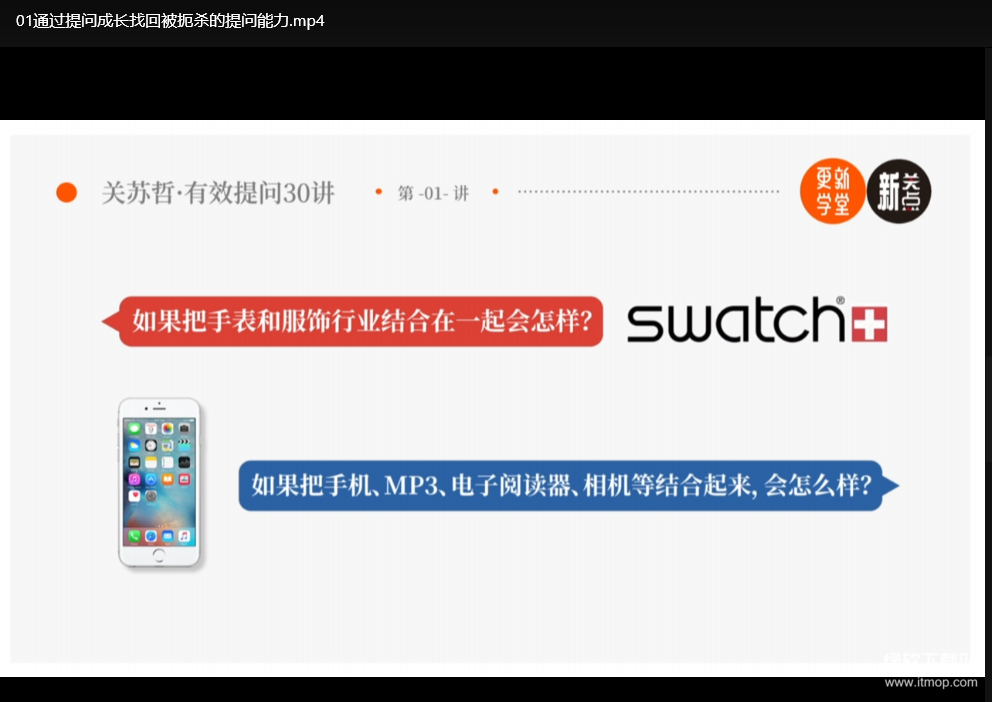Click the red bubble asking about 手表和服饰行业
992x702 pixels.
[x=353, y=321]
